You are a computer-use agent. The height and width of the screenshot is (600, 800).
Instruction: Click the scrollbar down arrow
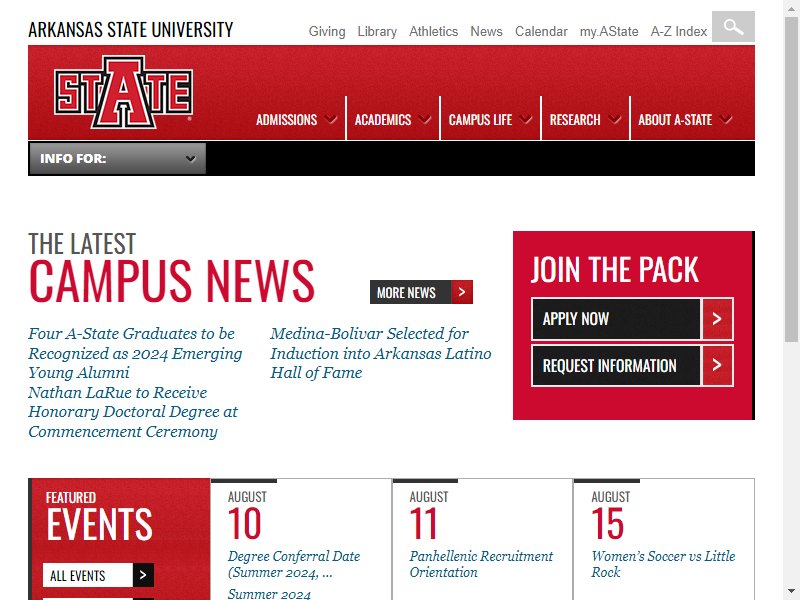[791, 592]
